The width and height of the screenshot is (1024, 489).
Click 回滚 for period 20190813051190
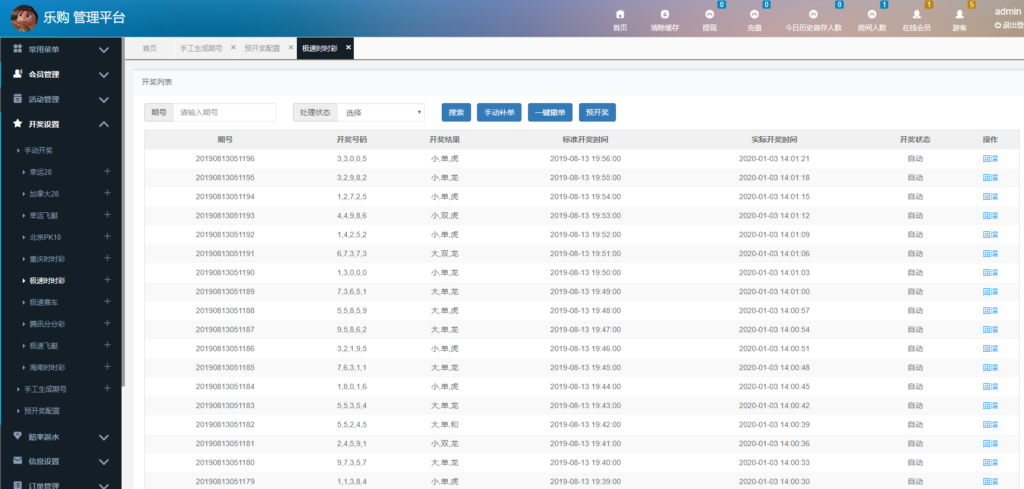coord(990,272)
